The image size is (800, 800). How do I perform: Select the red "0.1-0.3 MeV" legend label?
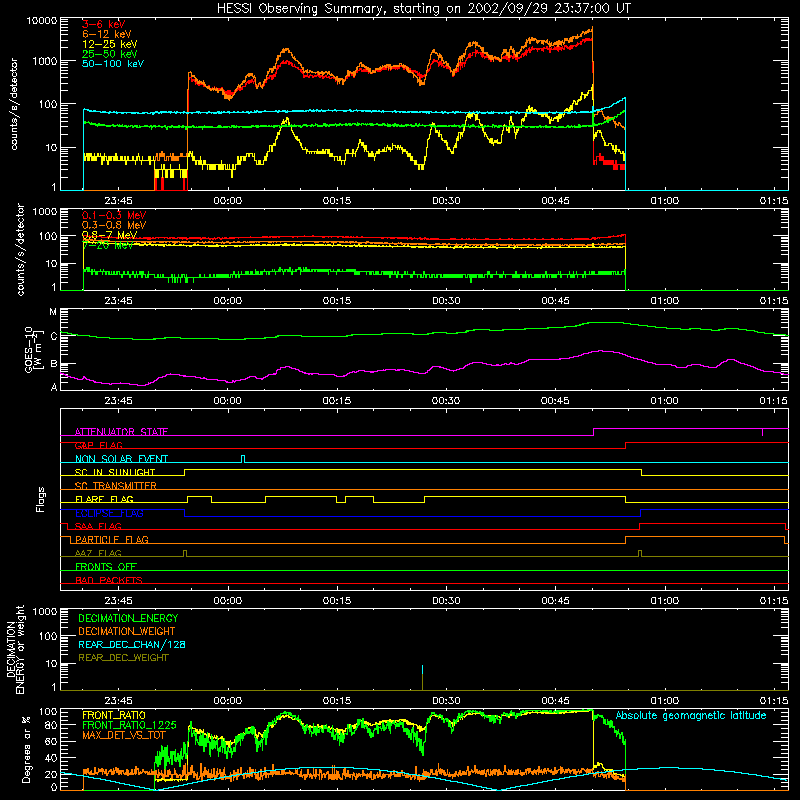(114, 215)
